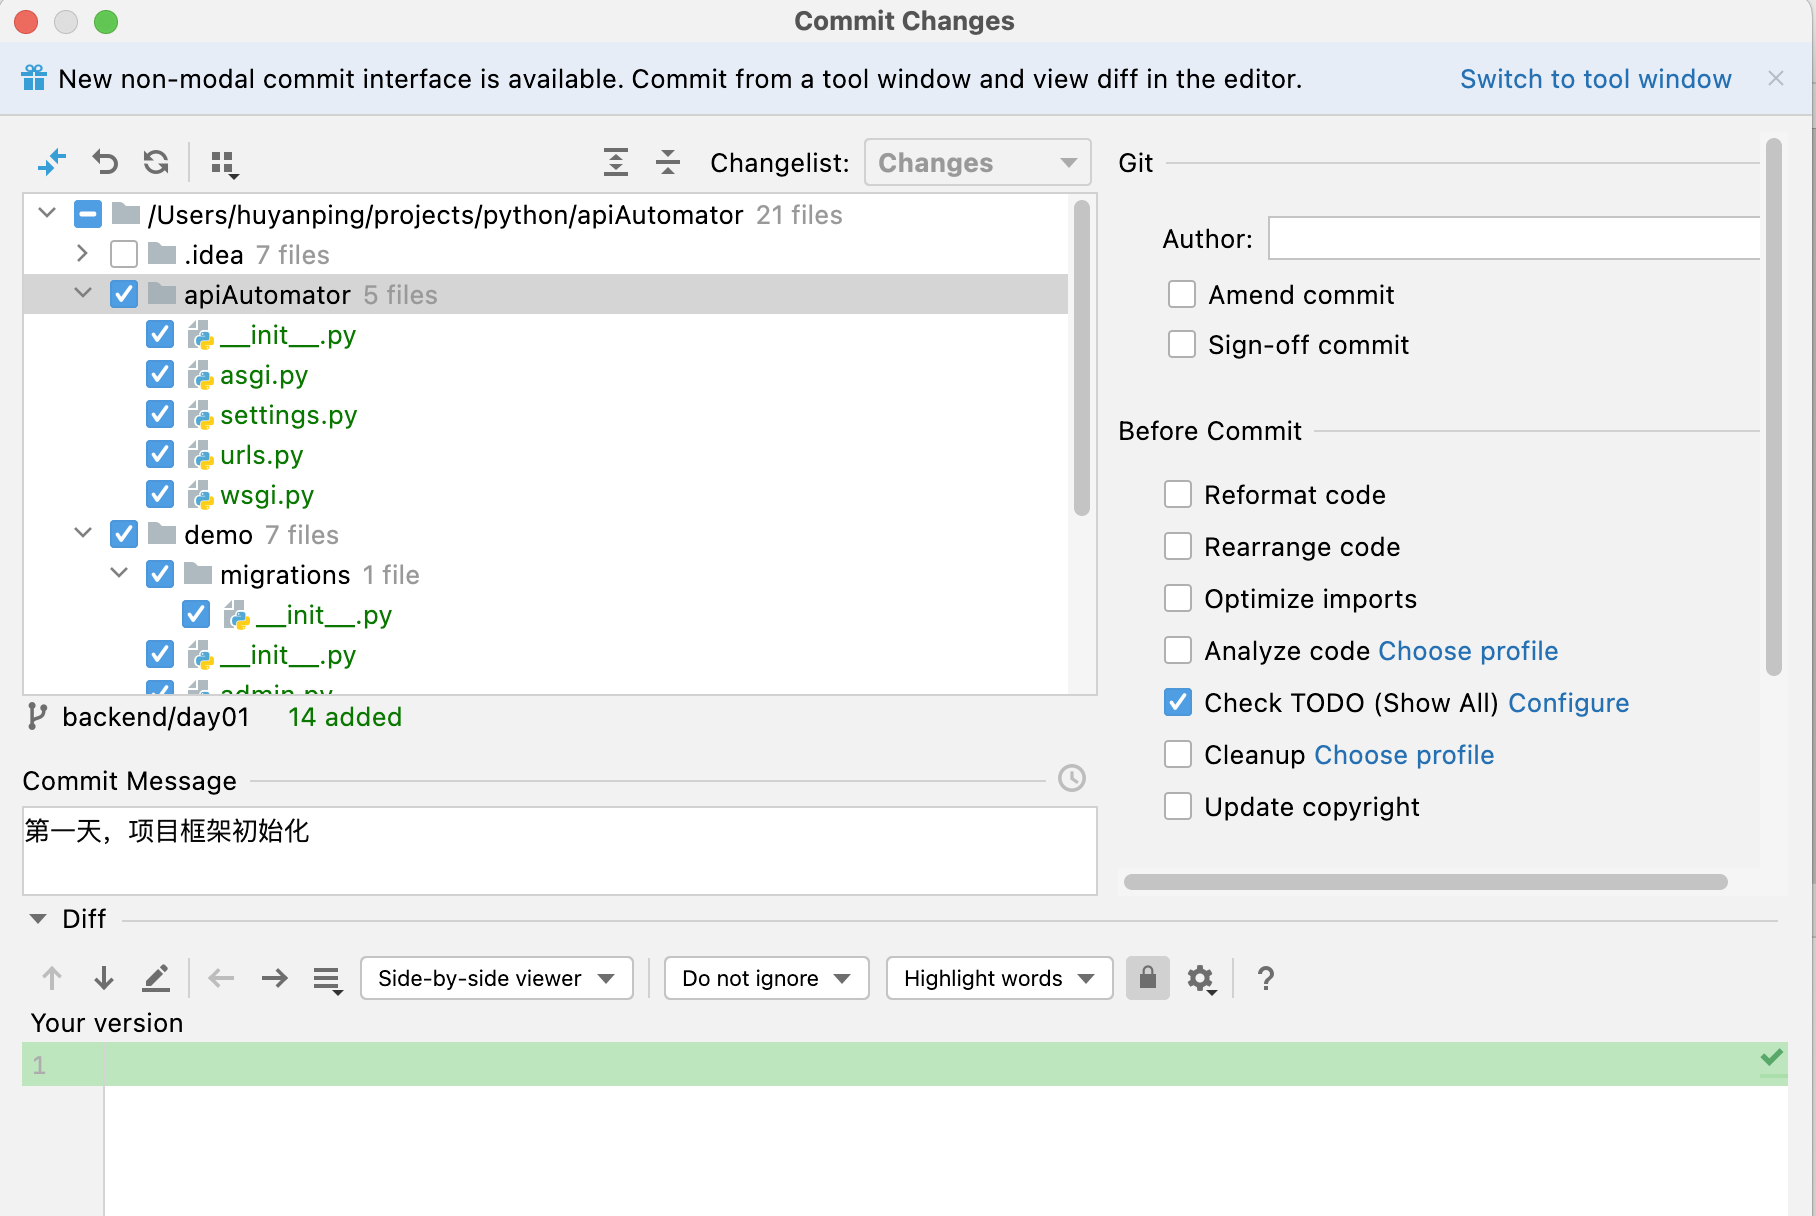Screen dimensions: 1816x1216
Task: Enable Optimize imports checkbox
Action: pos(1178,598)
